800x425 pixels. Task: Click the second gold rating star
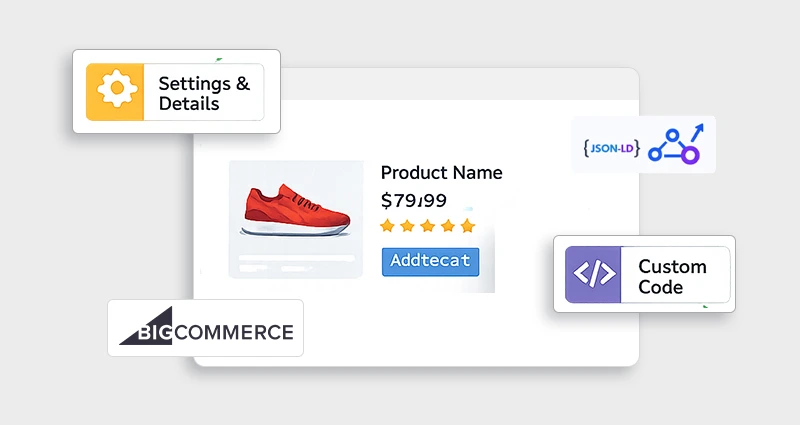tap(408, 226)
